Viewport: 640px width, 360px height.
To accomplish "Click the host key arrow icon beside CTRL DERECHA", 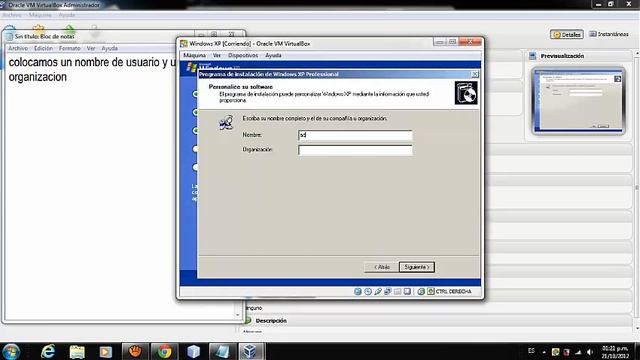I will click(x=431, y=291).
